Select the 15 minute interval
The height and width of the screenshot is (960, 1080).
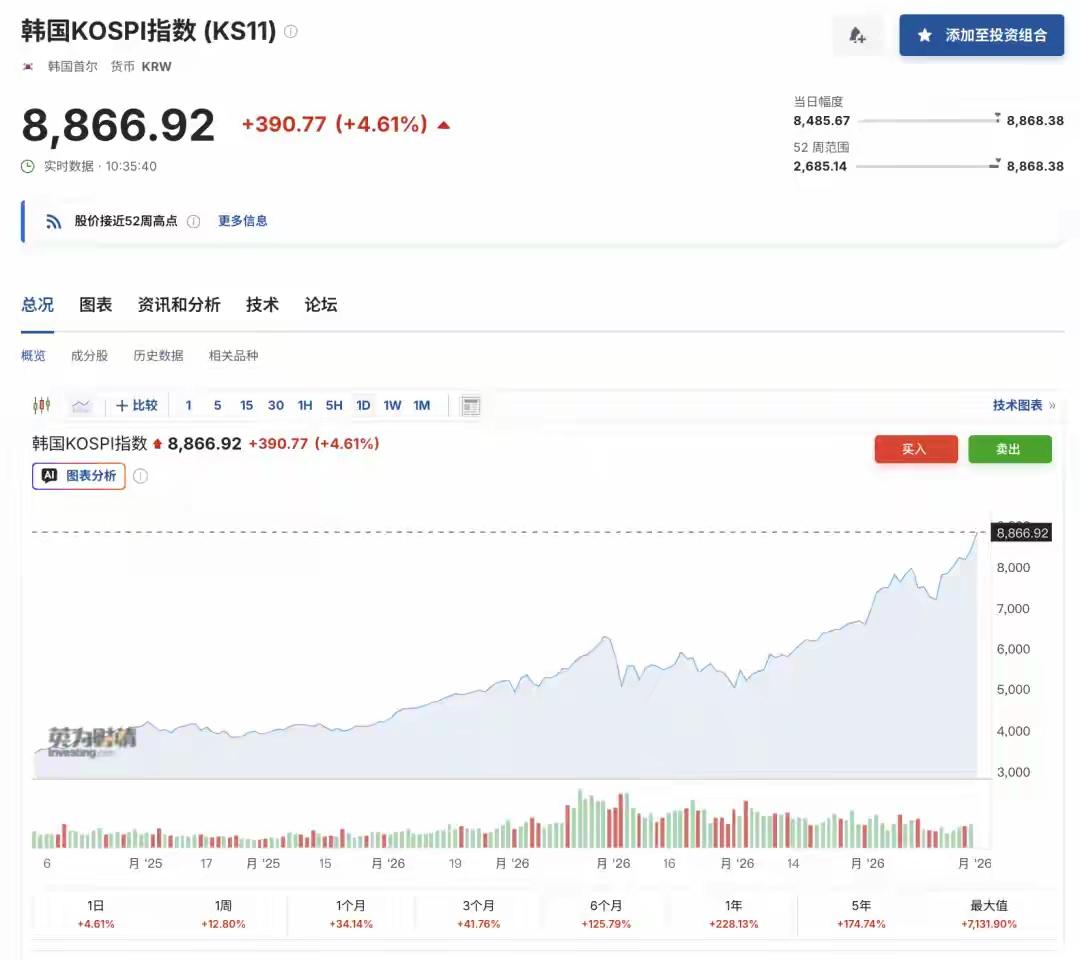(x=247, y=406)
